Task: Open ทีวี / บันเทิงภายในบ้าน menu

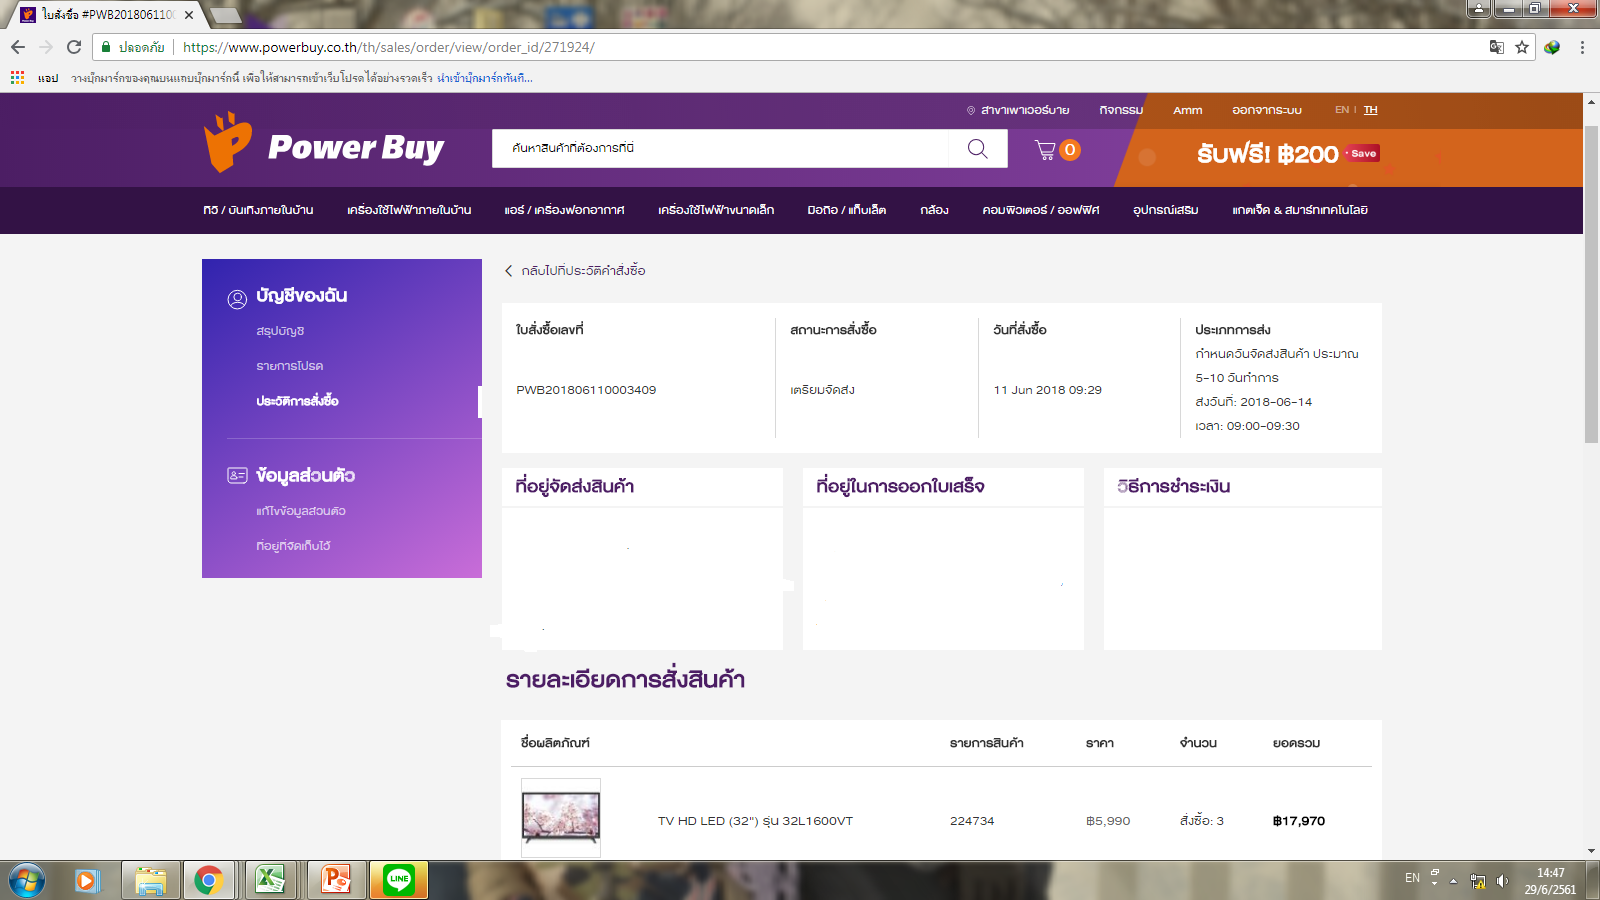Action: [258, 210]
